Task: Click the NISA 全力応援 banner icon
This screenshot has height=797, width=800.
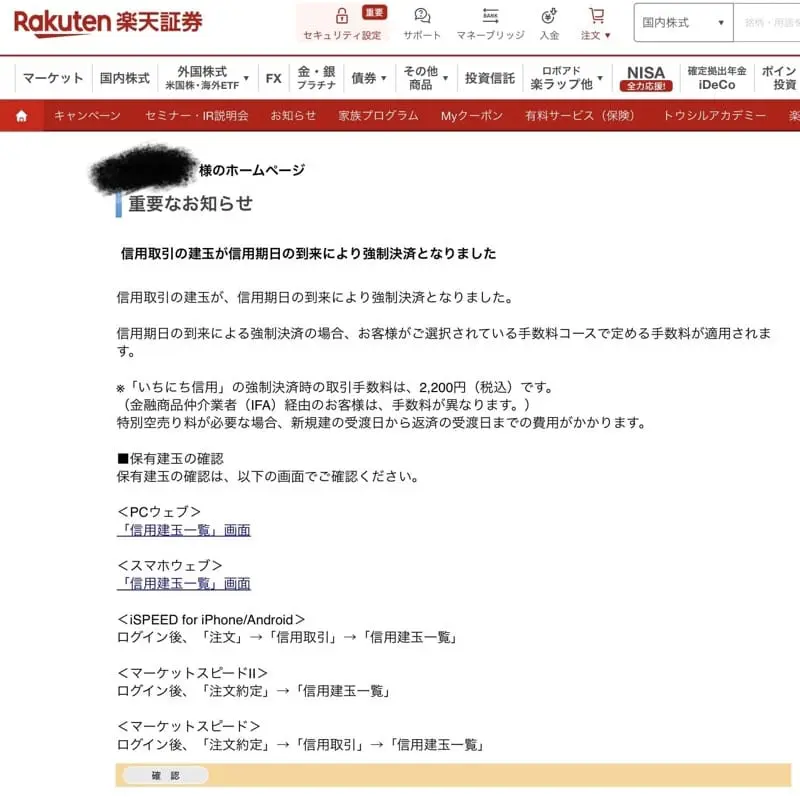Action: (x=645, y=78)
